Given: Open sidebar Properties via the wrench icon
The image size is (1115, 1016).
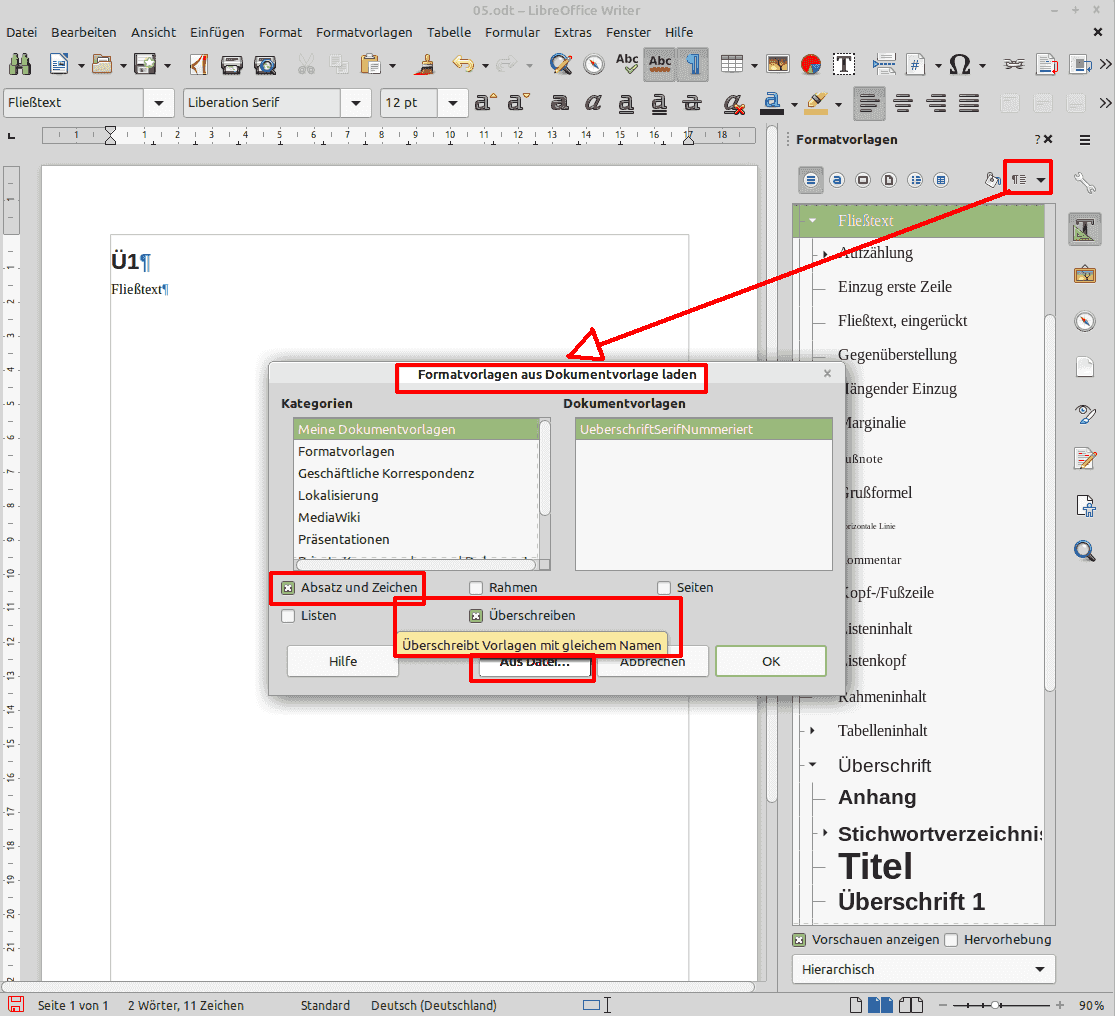Looking at the screenshot, I should point(1085,181).
